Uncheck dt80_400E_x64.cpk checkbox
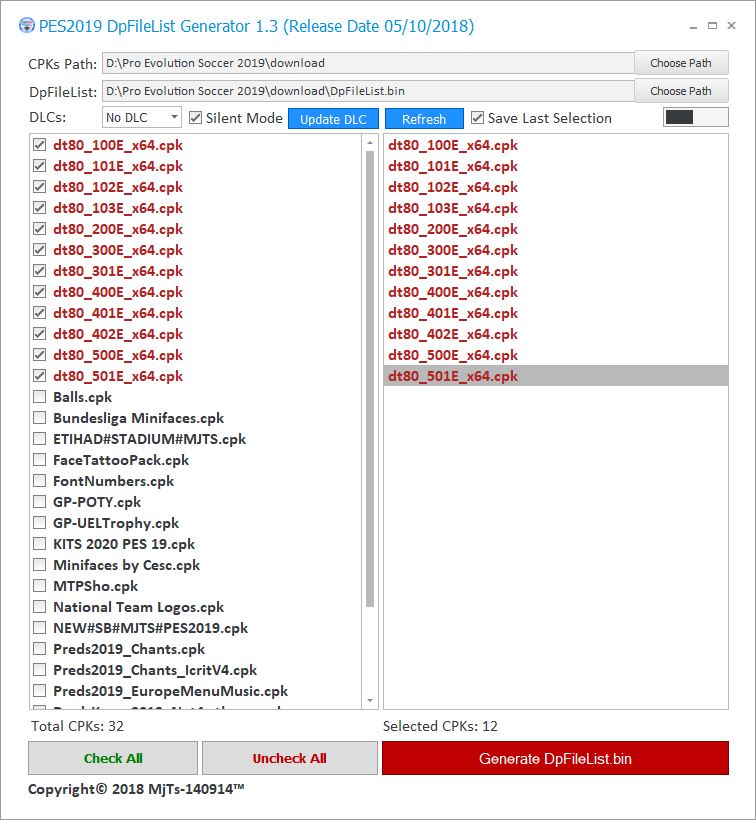756x820 pixels. click(x=40, y=292)
